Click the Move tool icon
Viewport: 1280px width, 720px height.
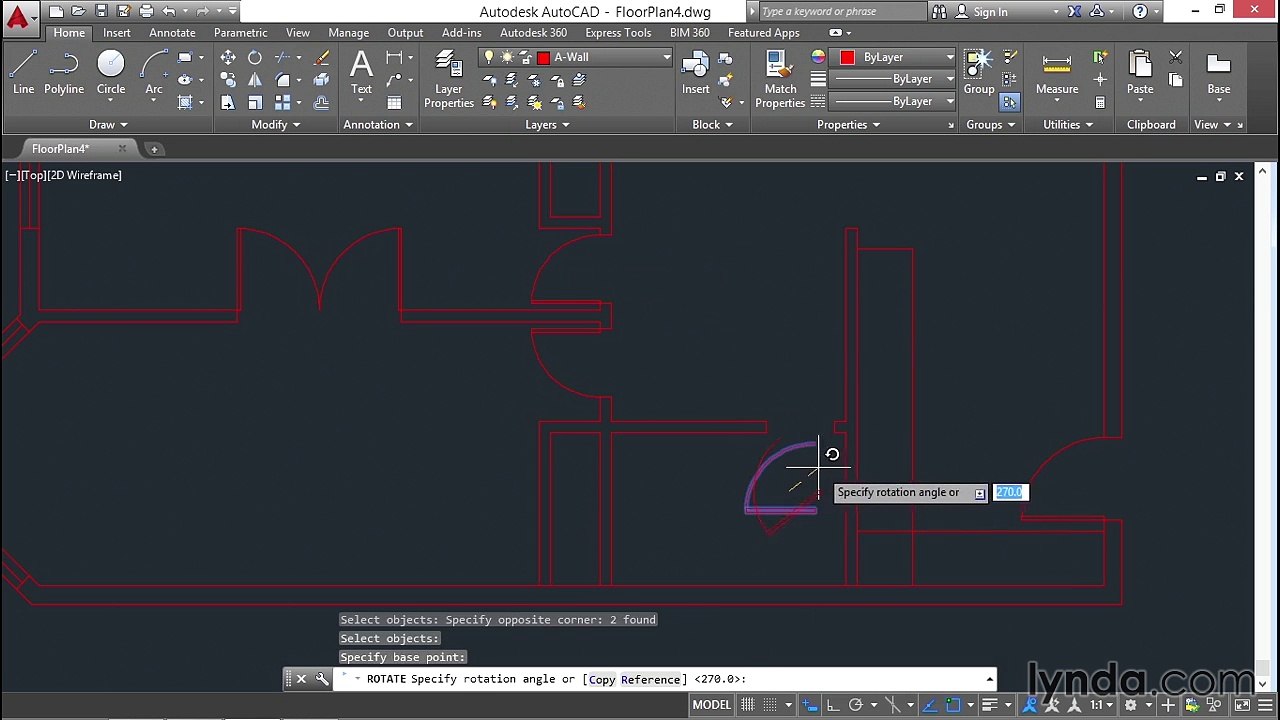tap(228, 57)
